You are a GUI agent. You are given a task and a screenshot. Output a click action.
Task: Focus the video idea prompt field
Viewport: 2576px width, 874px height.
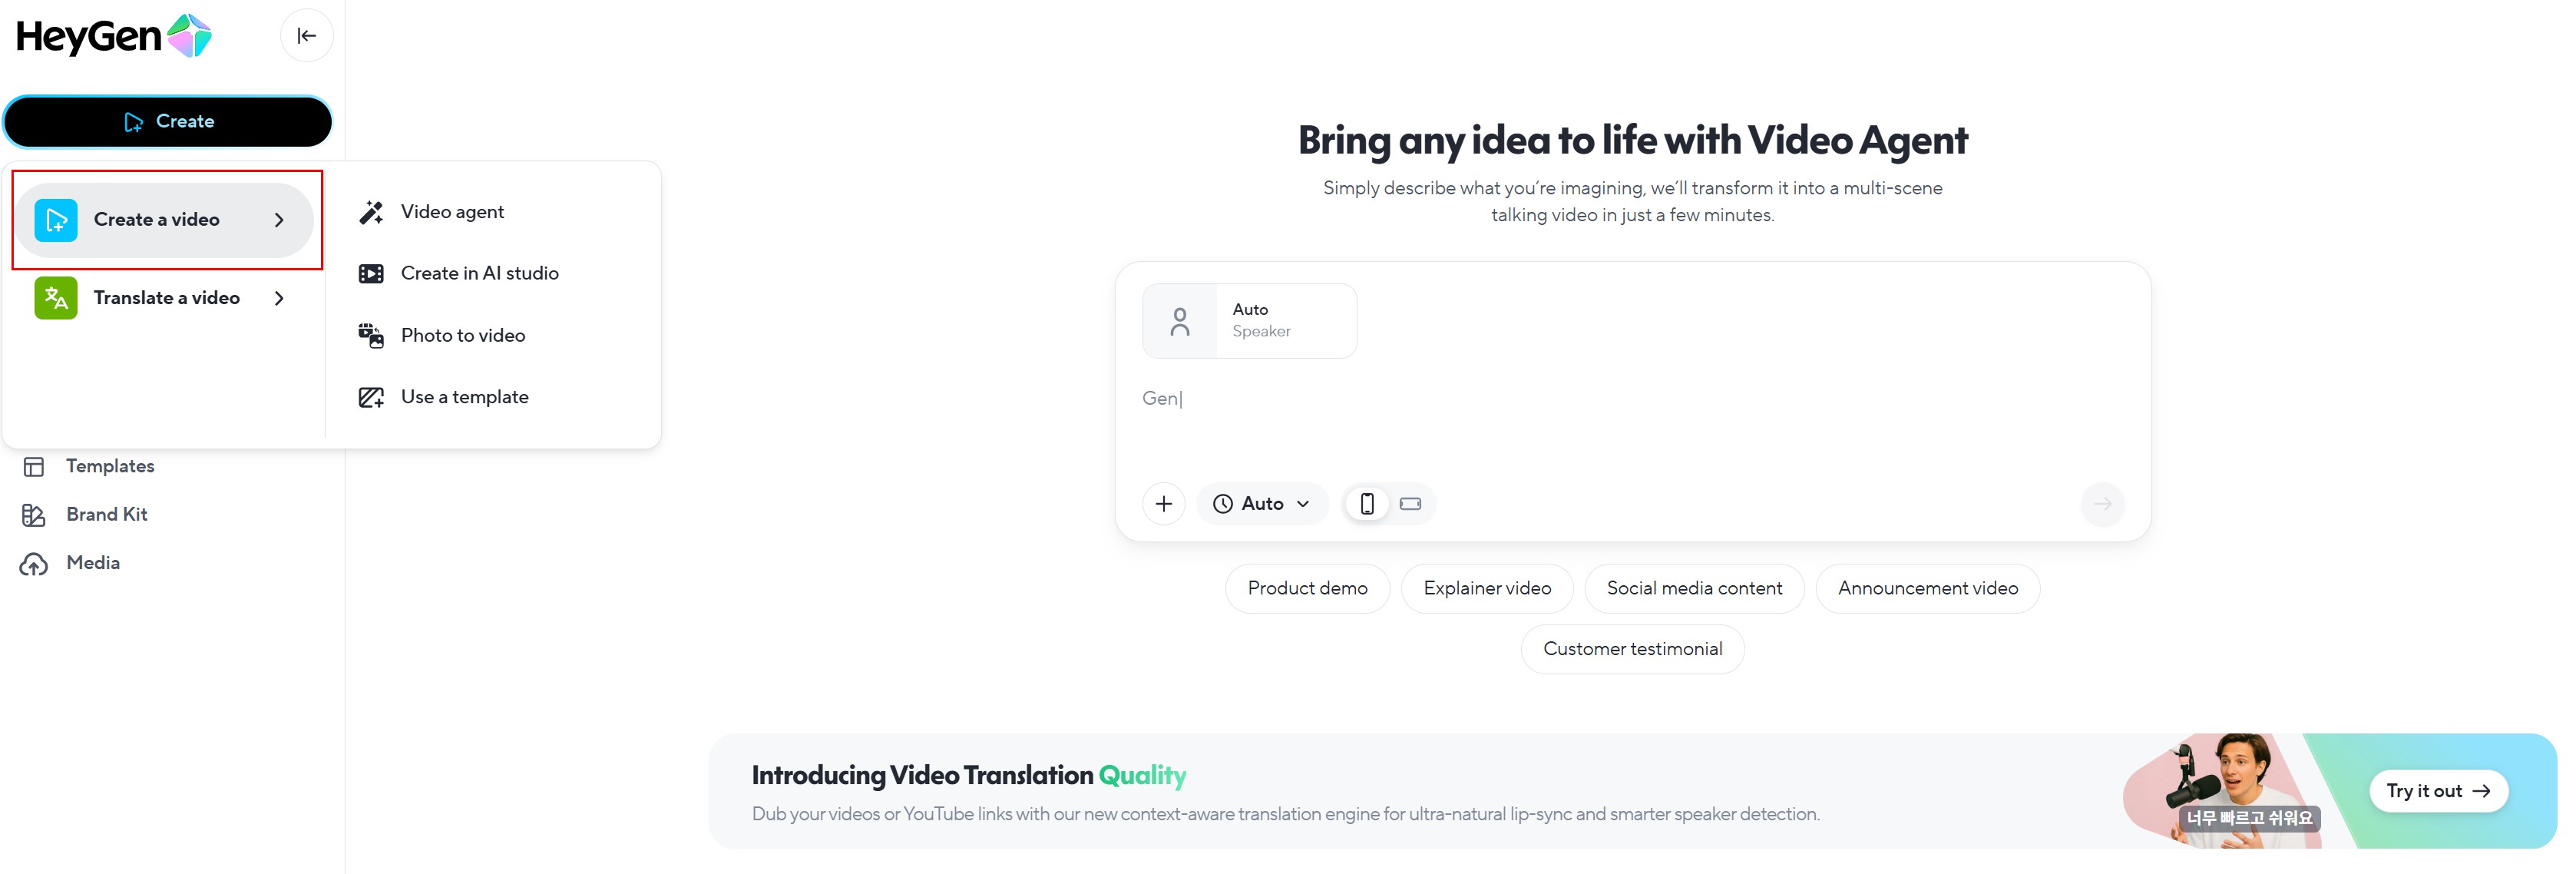click(1632, 421)
